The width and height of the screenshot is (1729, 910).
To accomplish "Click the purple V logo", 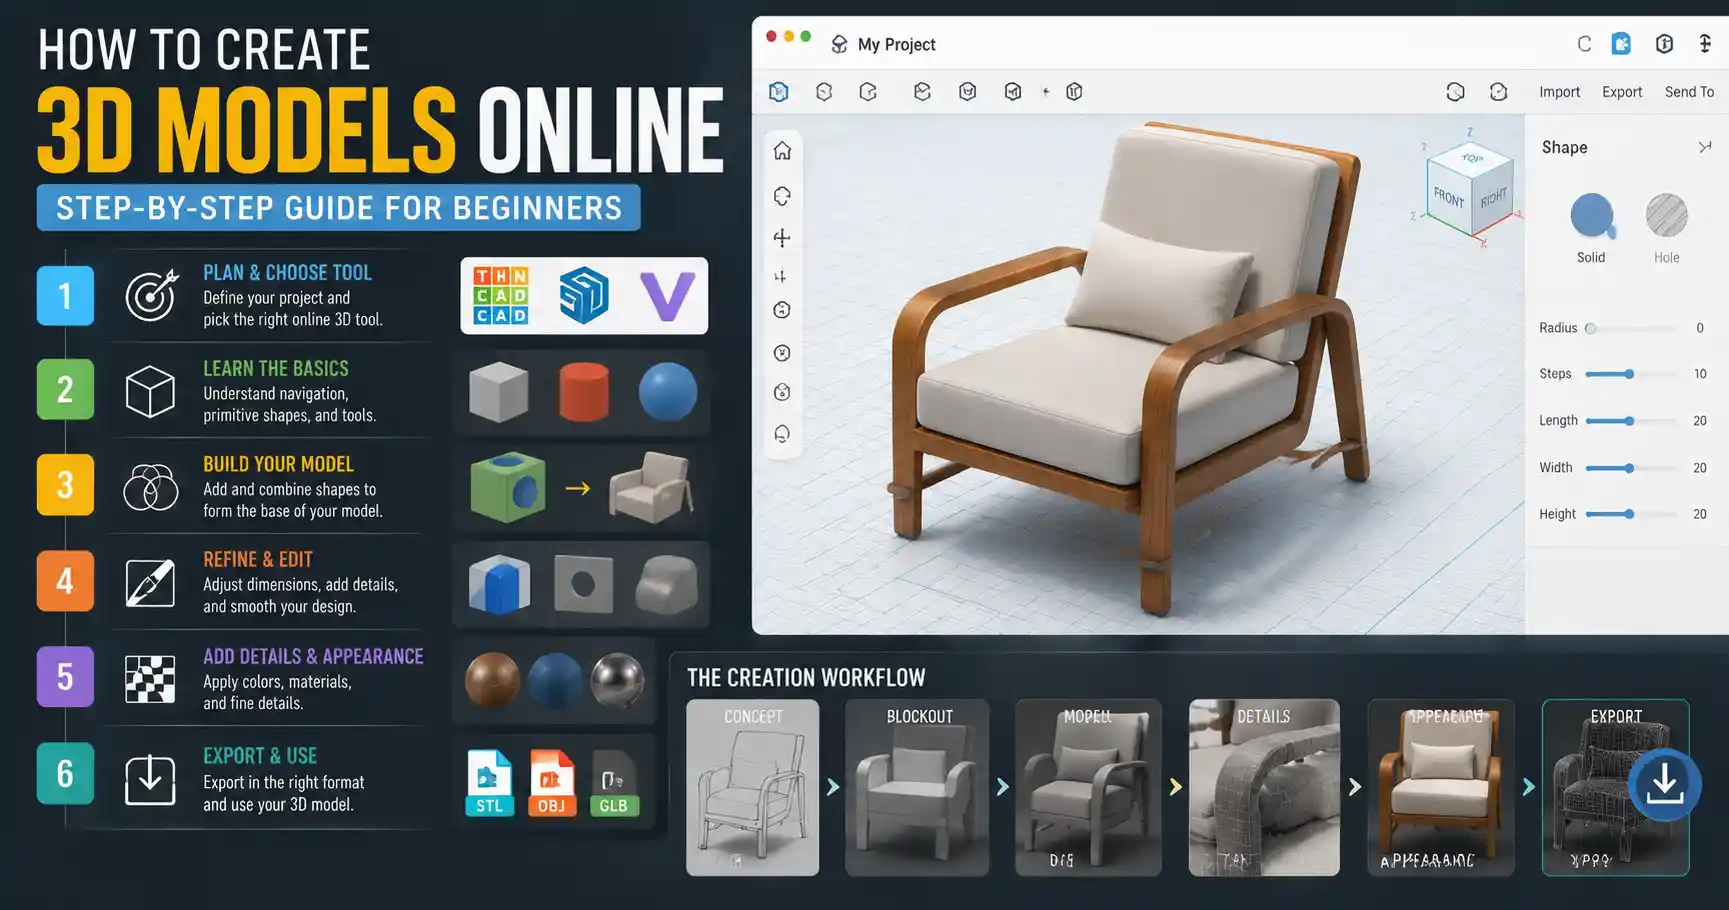I will (667, 296).
